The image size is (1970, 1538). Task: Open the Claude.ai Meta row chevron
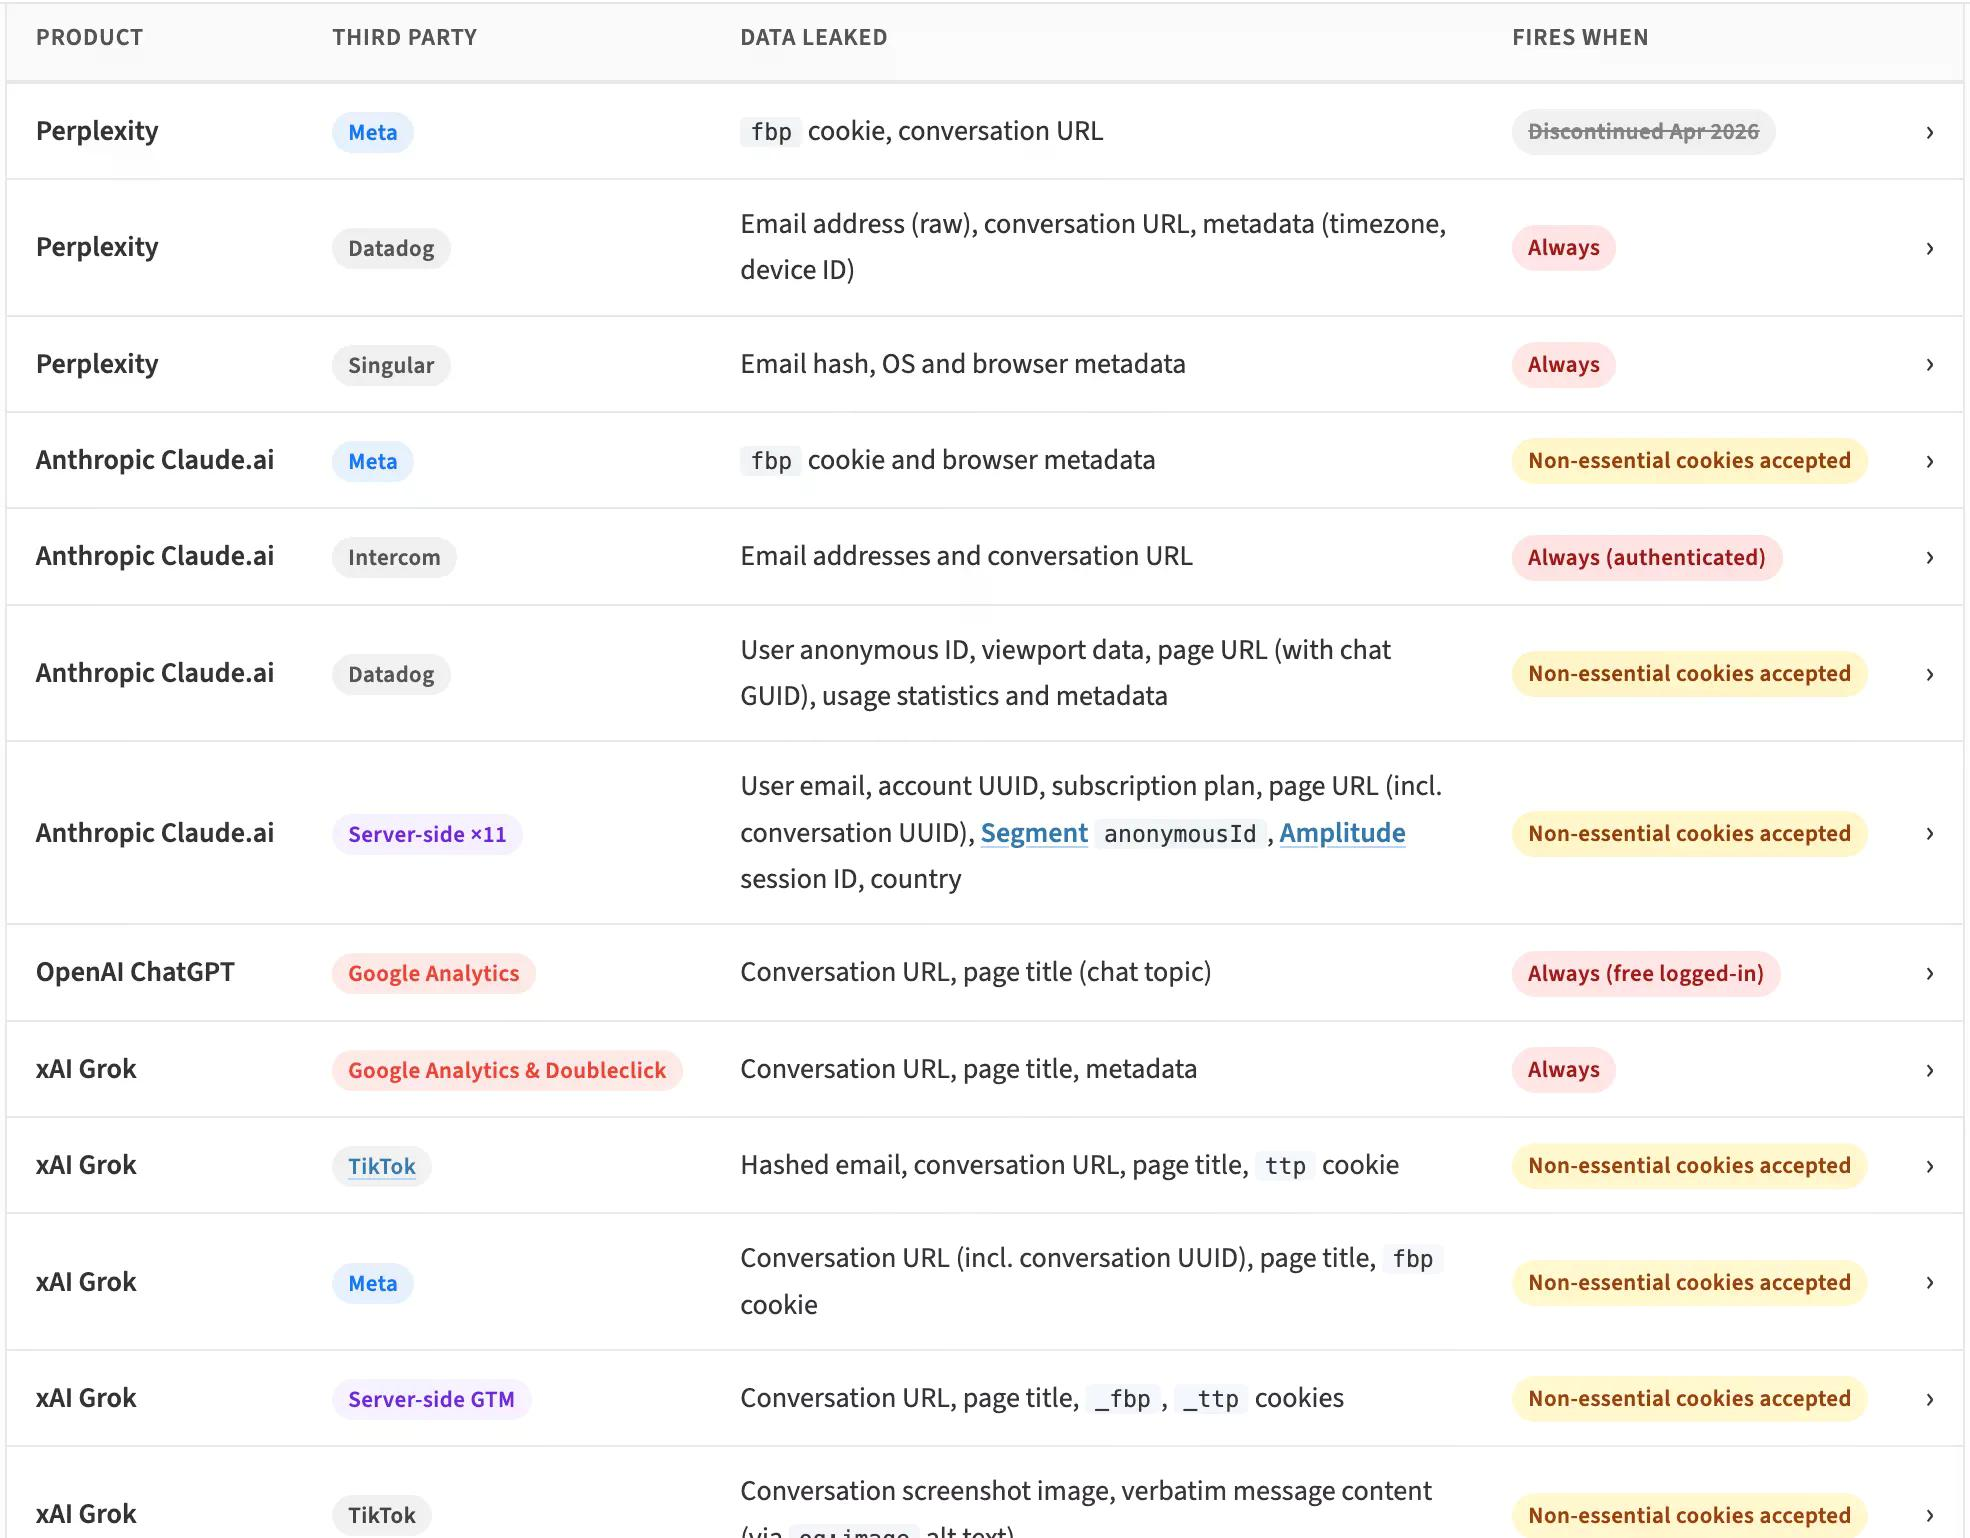(1929, 461)
